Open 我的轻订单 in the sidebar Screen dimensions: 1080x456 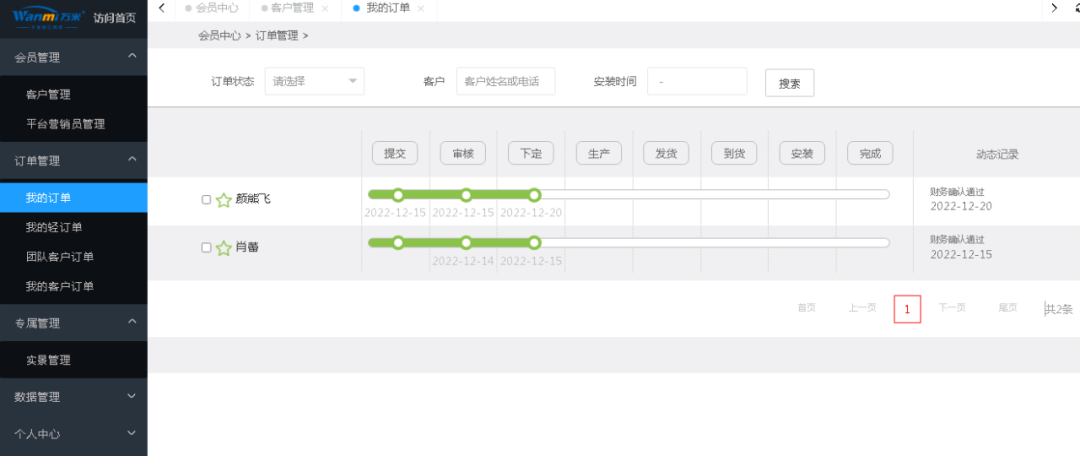click(x=54, y=227)
